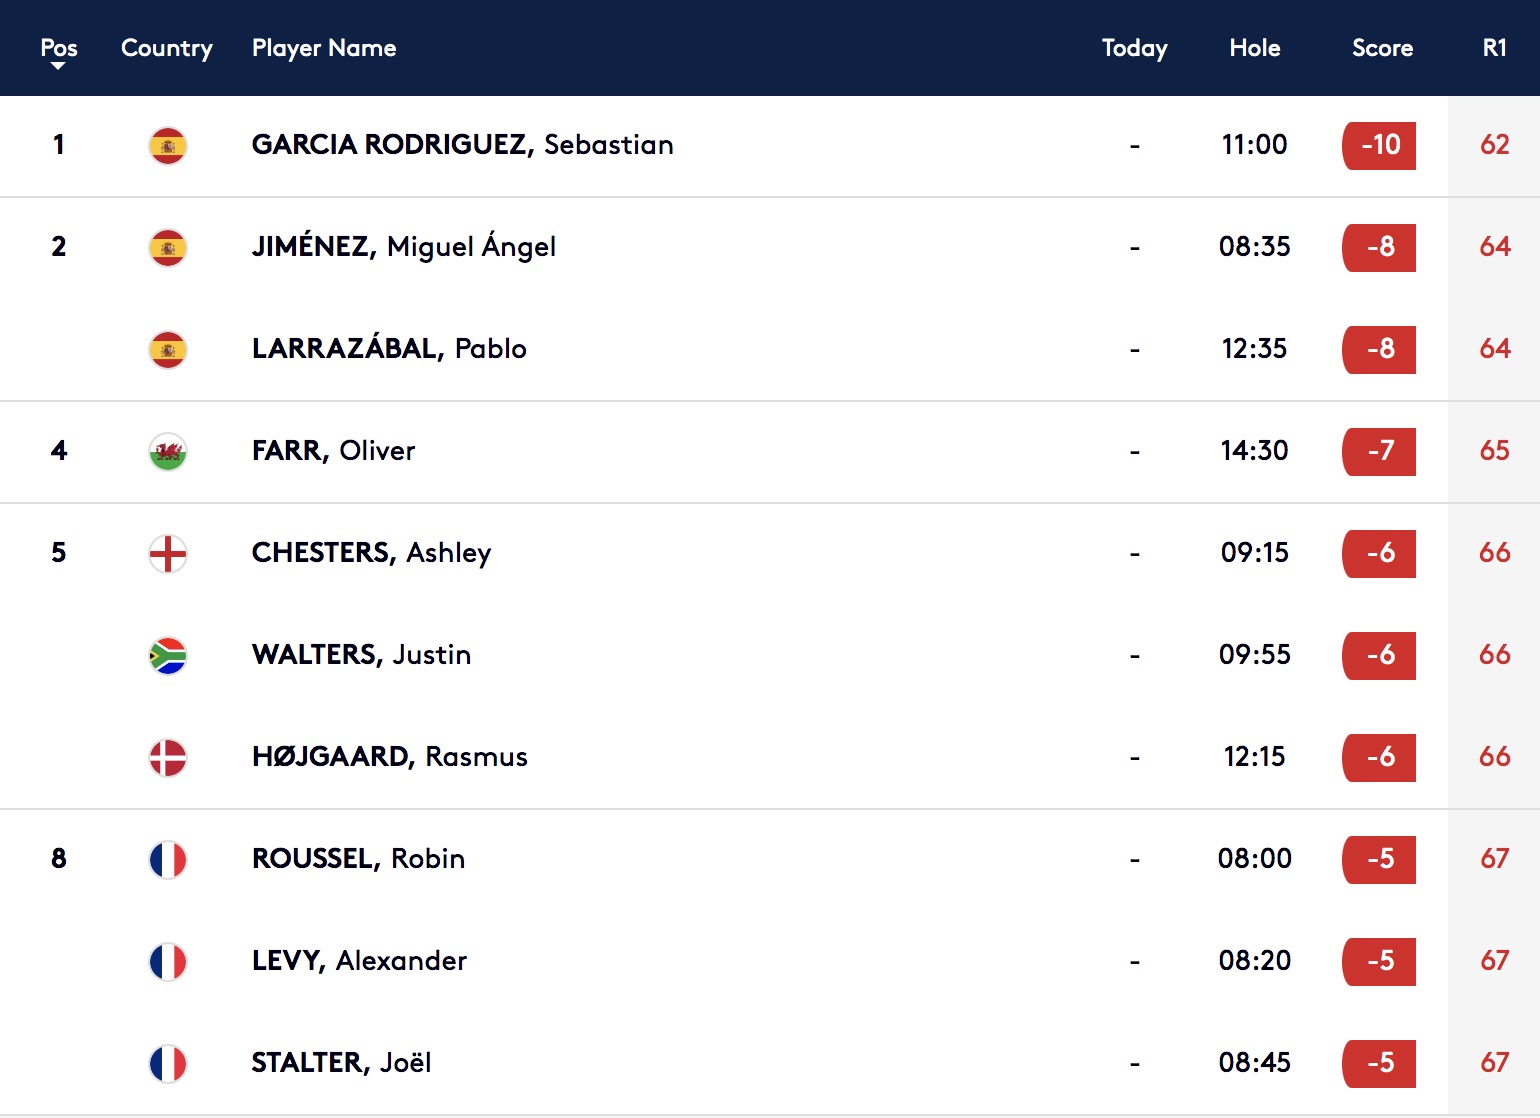This screenshot has width=1540, height=1118.
Task: Click England flag beside Ashley Chesters
Action: tap(168, 554)
